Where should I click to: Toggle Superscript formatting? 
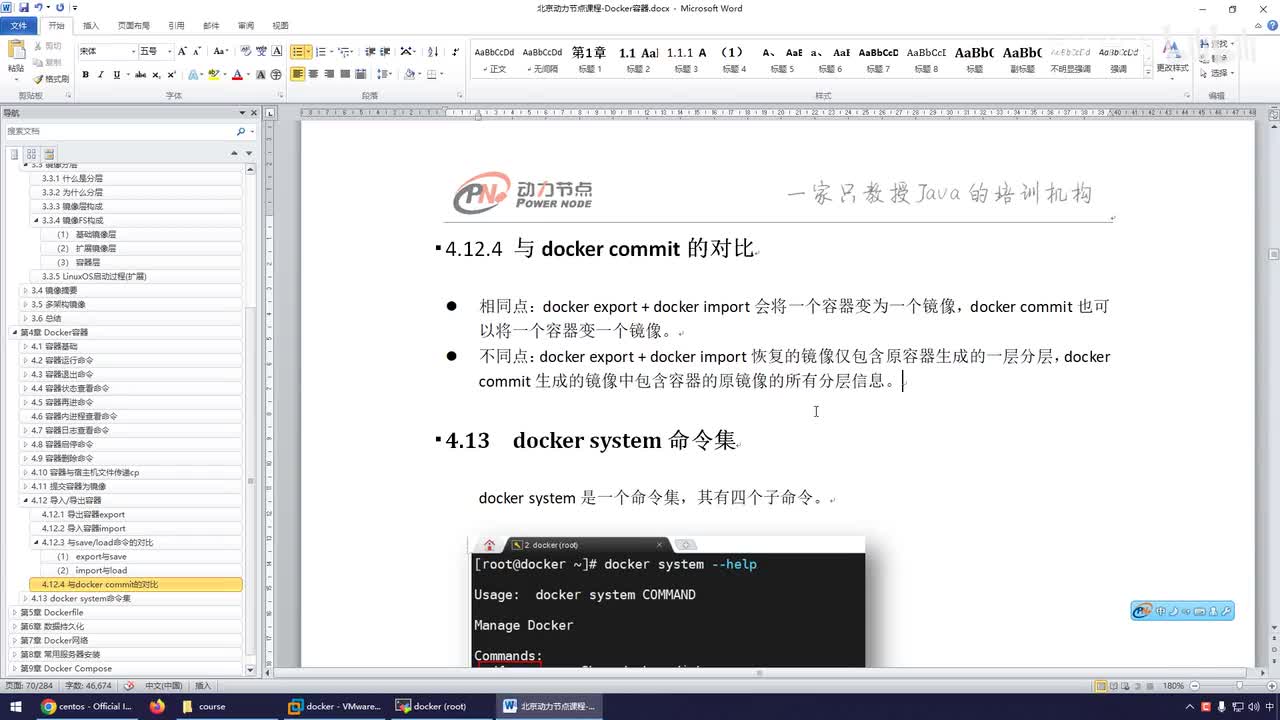point(172,74)
